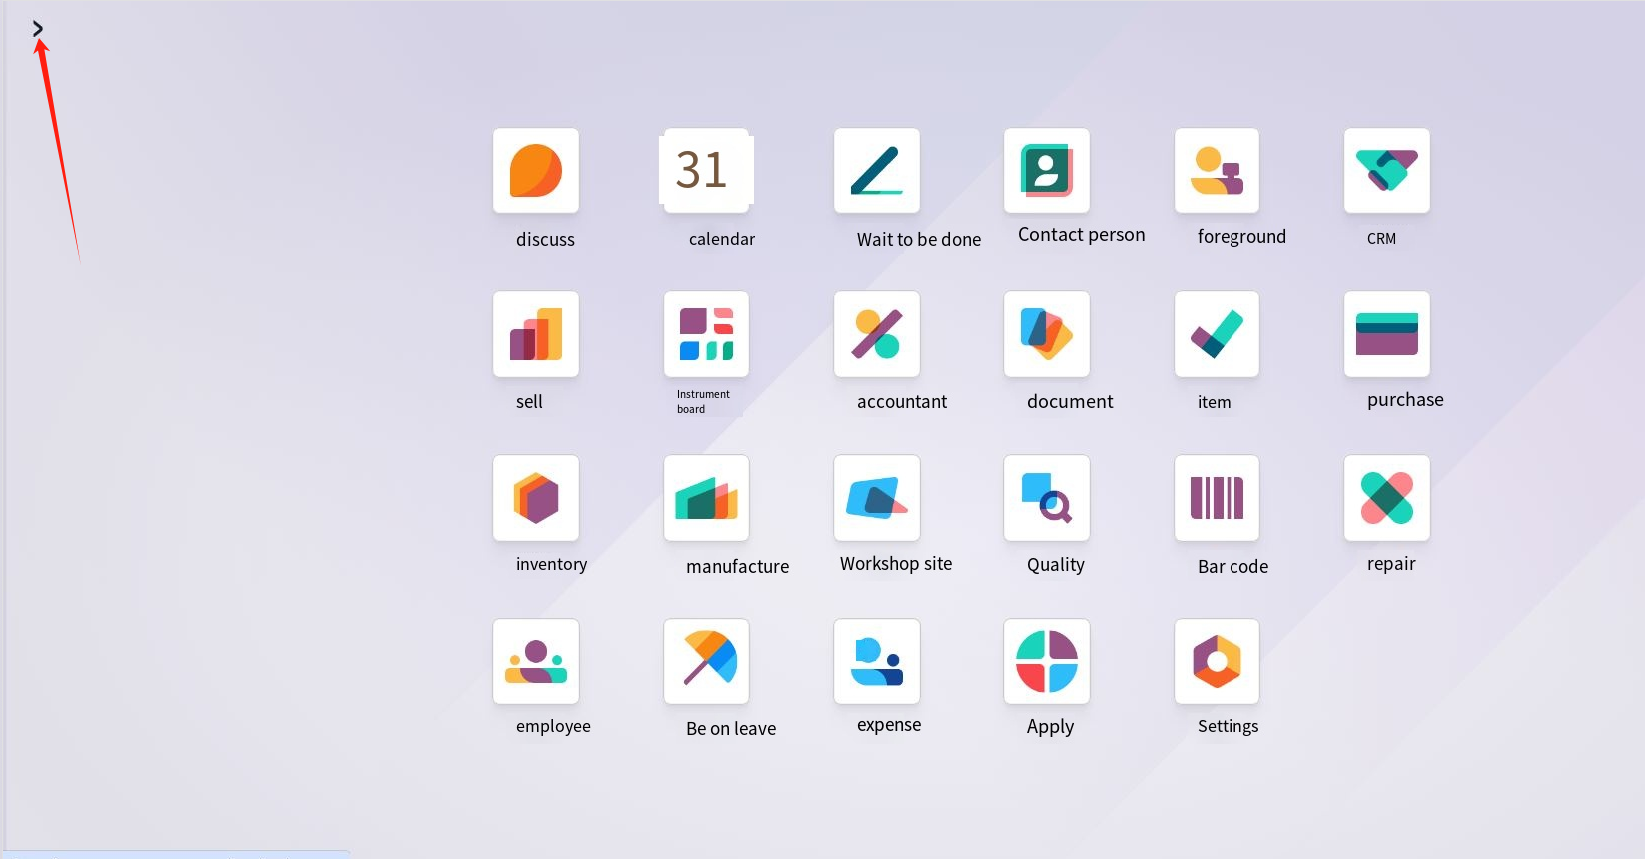Viewport: 1645px width, 859px height.
Task: Click the sell label text
Action: coord(529,402)
